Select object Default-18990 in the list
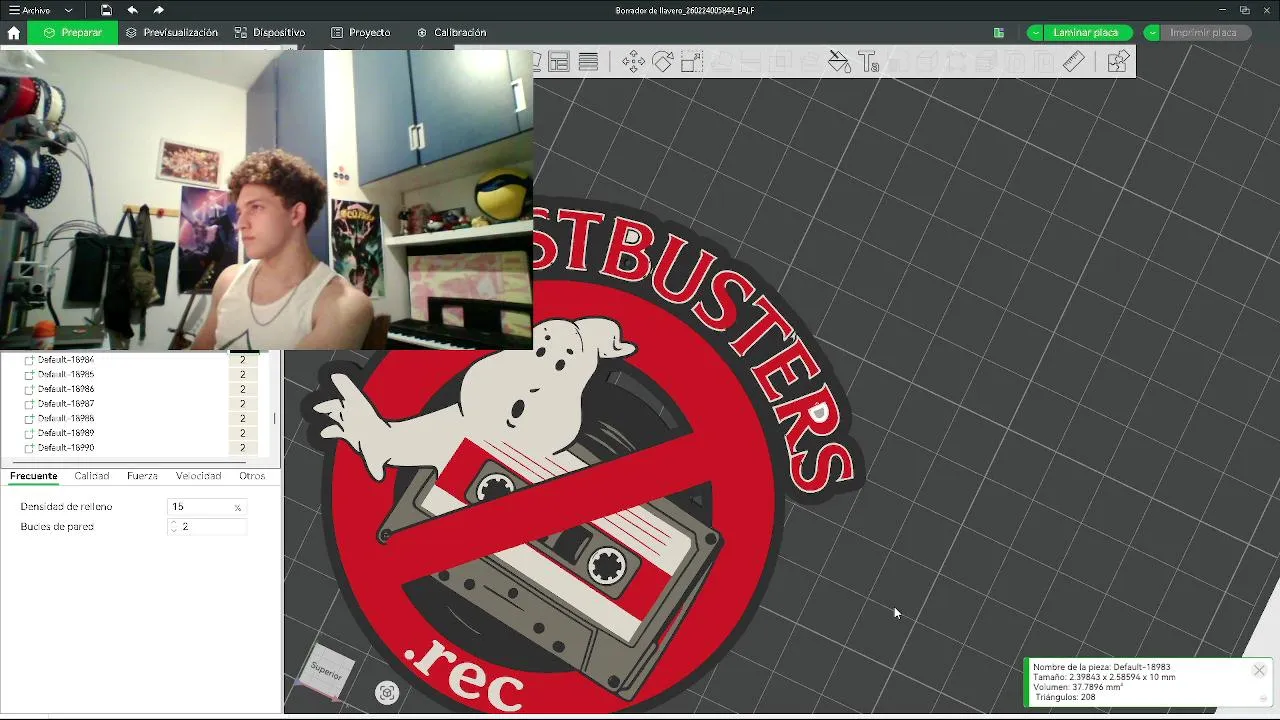The width and height of the screenshot is (1280, 720). click(x=66, y=448)
